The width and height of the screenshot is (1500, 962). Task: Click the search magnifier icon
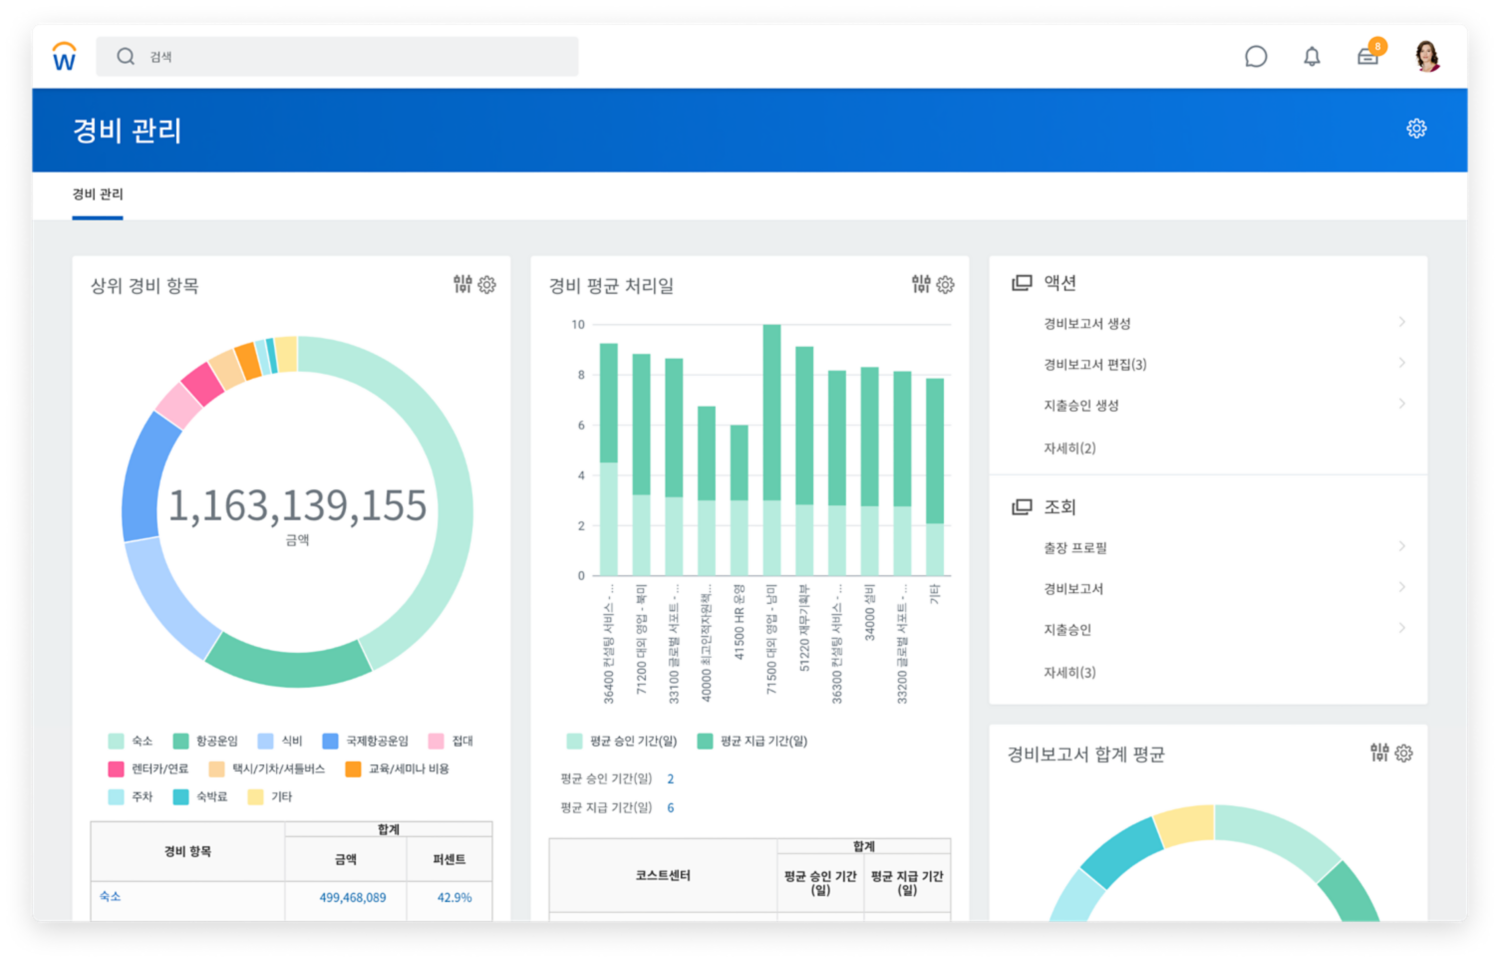(125, 56)
